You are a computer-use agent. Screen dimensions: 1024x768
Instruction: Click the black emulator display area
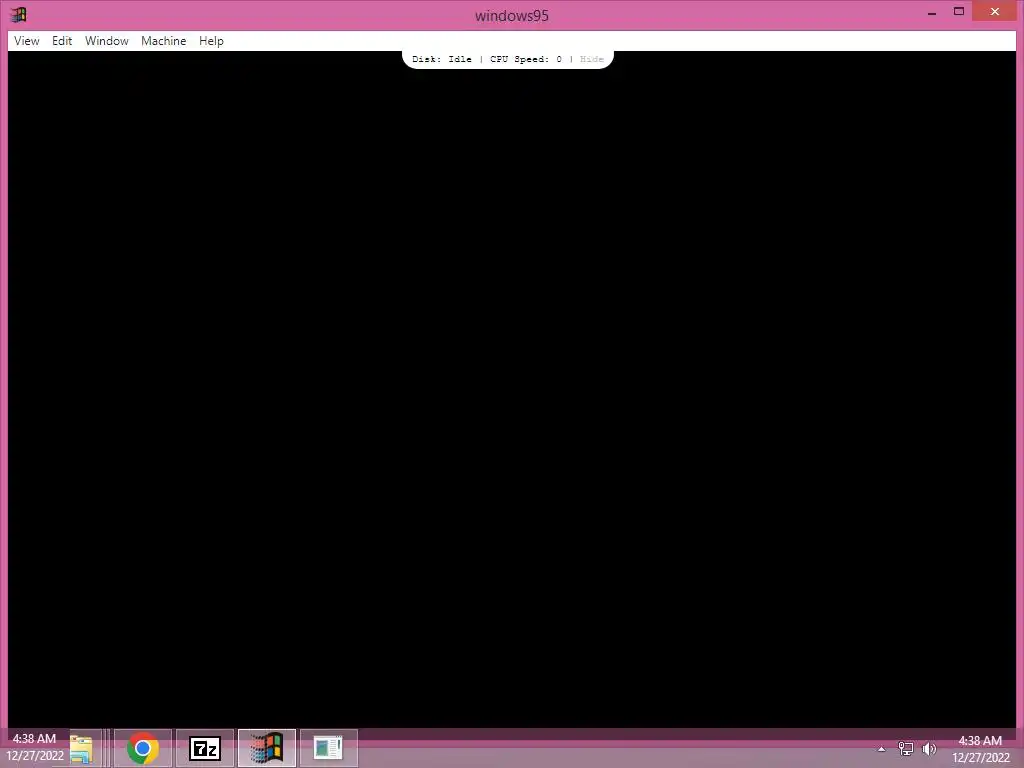coord(512,389)
